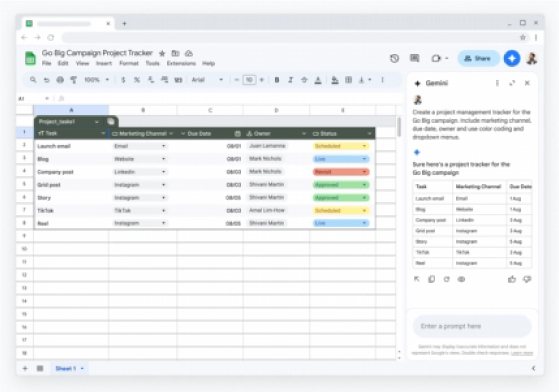559x392 pixels.
Task: Star the Go Big Campaign document
Action: coord(162,53)
